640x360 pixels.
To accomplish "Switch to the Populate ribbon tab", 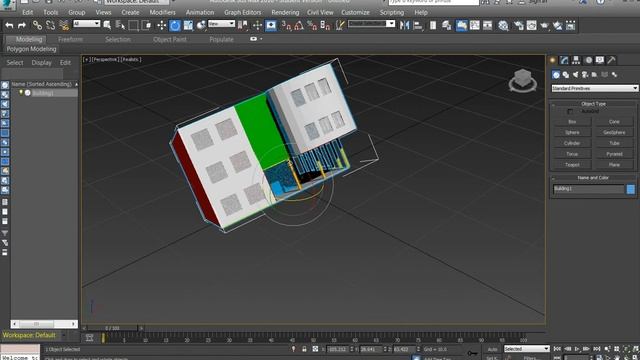I will [222, 40].
